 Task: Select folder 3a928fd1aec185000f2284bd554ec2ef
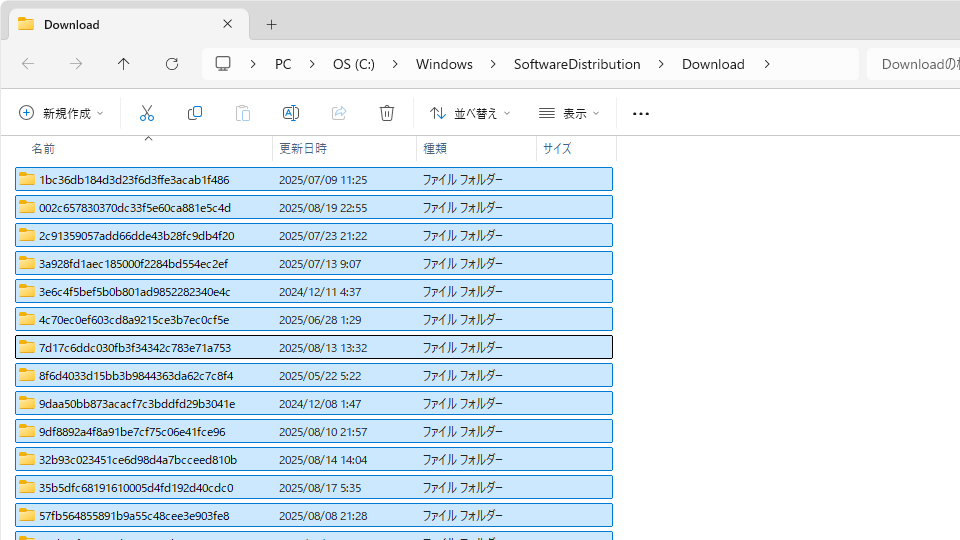pyautogui.click(x=314, y=263)
